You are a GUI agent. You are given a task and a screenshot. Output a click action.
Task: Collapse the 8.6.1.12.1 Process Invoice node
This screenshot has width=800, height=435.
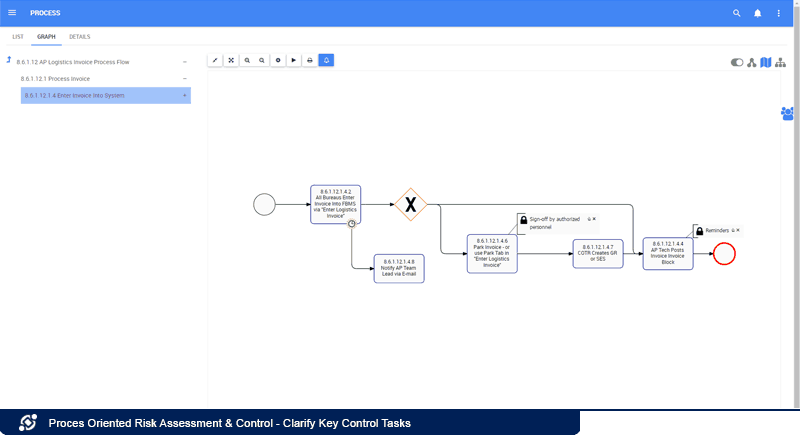[185, 78]
